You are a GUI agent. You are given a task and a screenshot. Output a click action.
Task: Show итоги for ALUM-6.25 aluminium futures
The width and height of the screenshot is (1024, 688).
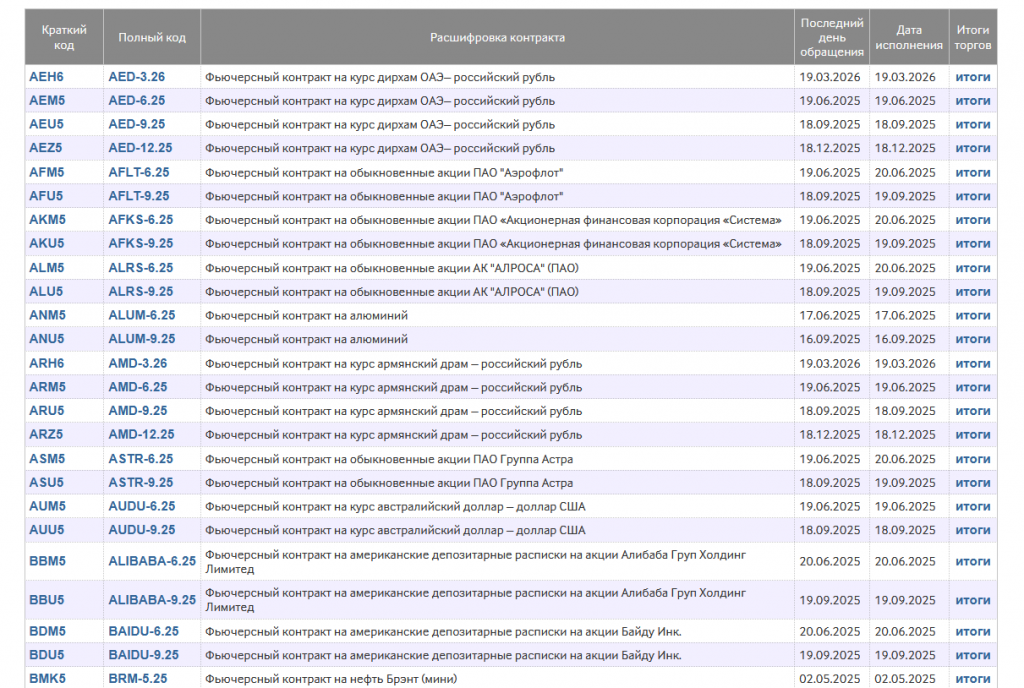972,315
